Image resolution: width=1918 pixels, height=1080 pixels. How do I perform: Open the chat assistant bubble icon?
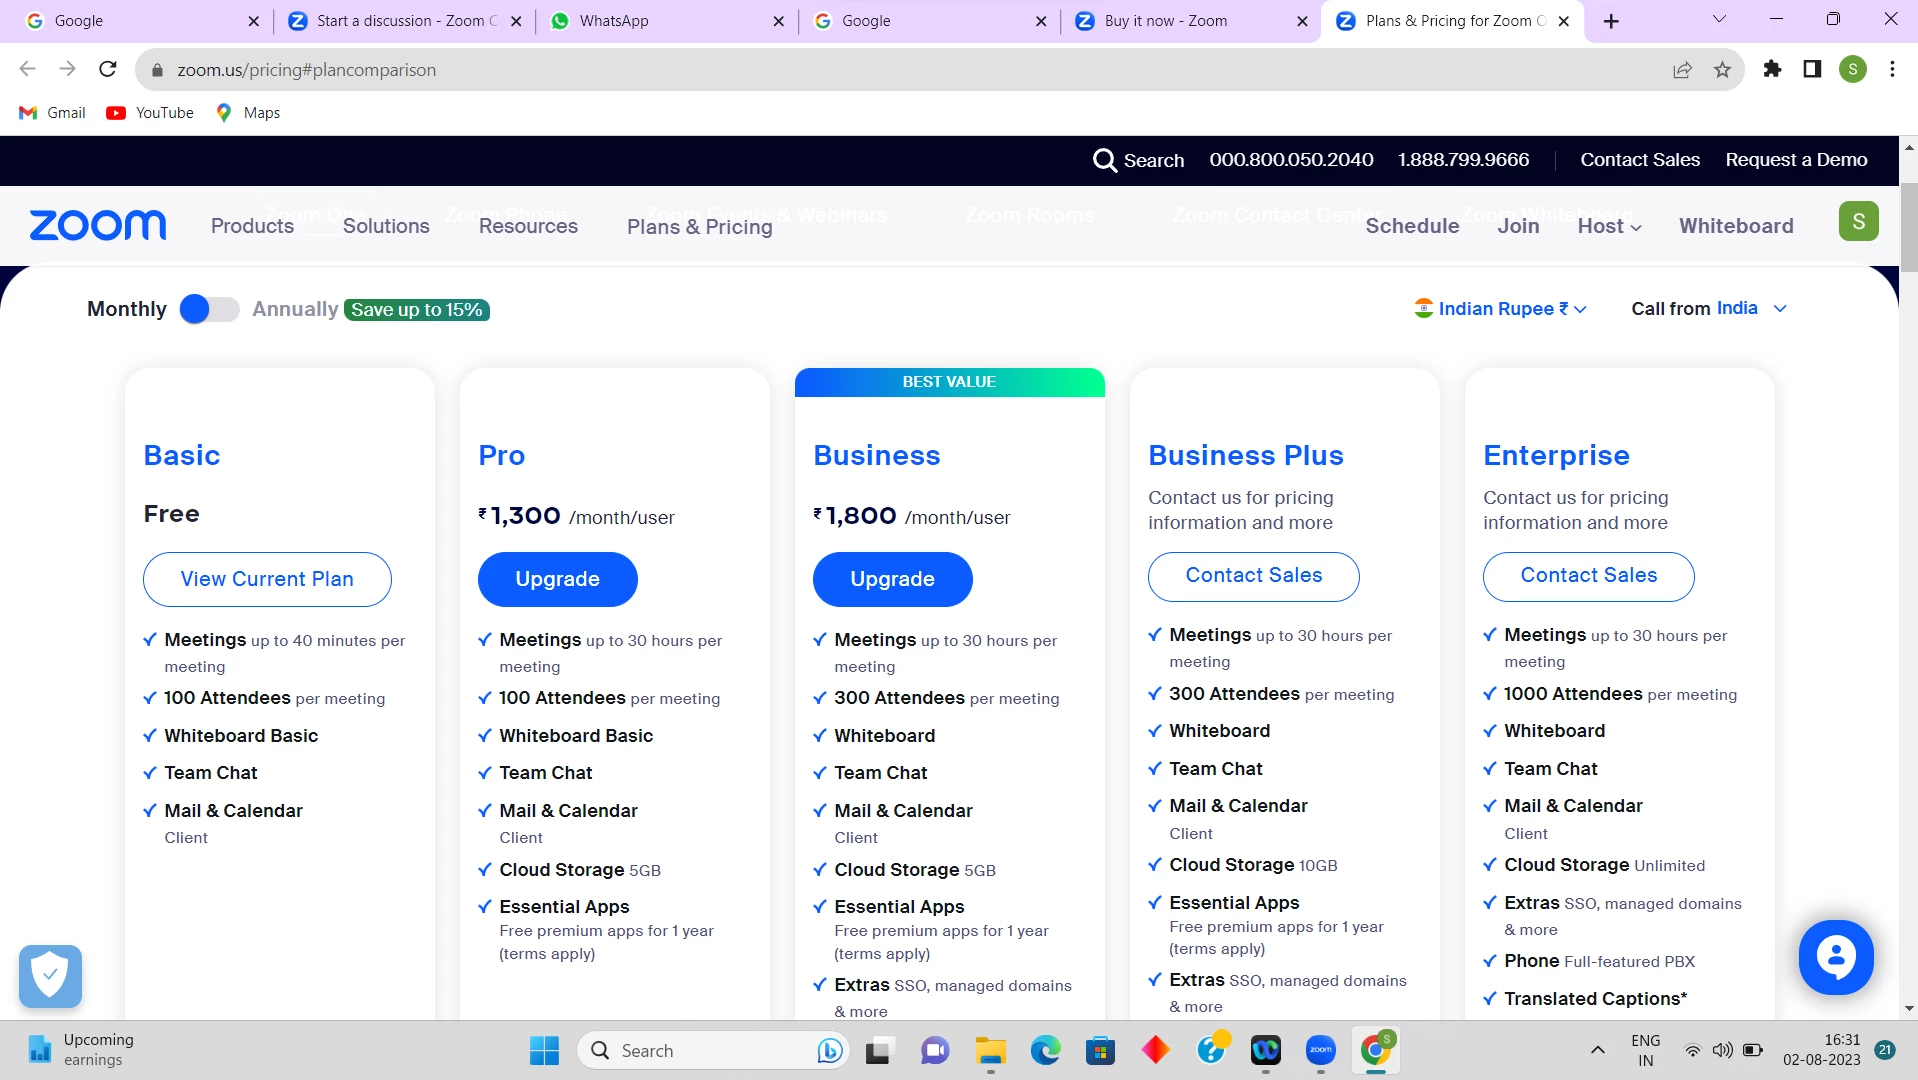tap(1835, 957)
